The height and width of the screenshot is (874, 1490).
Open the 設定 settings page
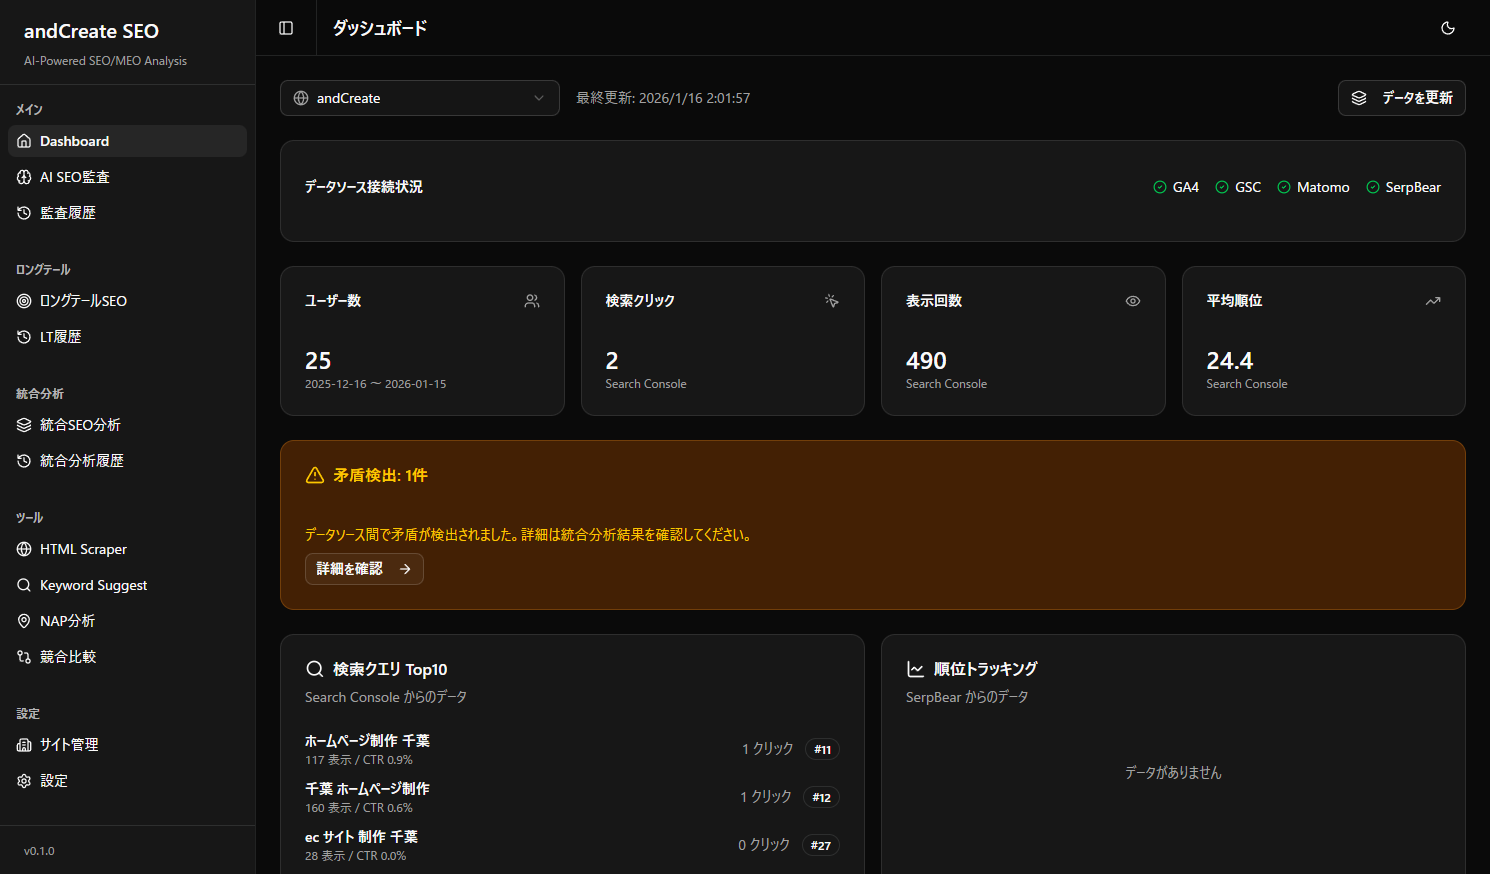pos(53,780)
